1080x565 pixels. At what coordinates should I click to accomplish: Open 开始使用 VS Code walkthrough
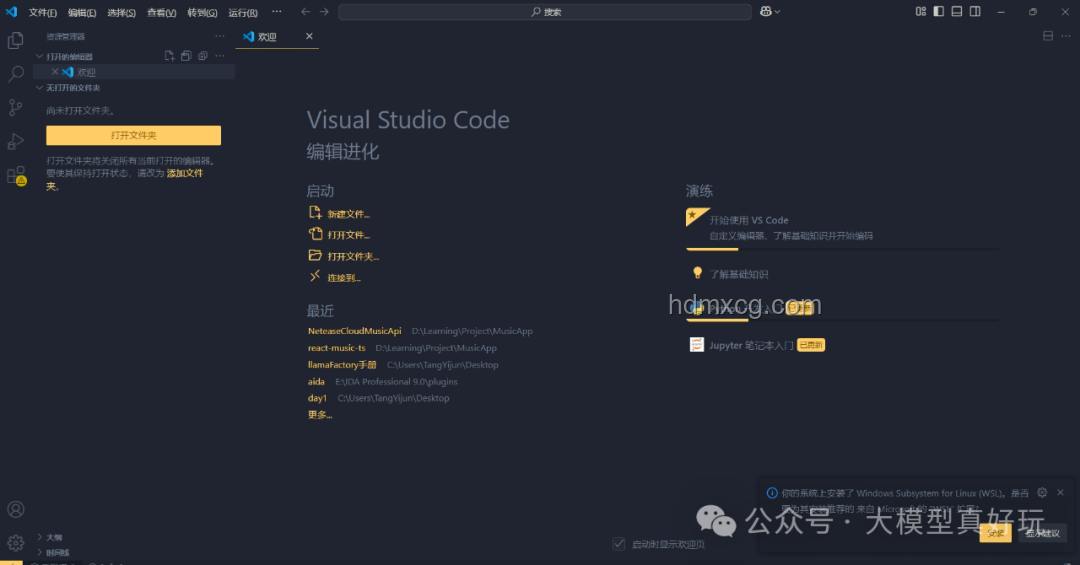[x=842, y=227]
